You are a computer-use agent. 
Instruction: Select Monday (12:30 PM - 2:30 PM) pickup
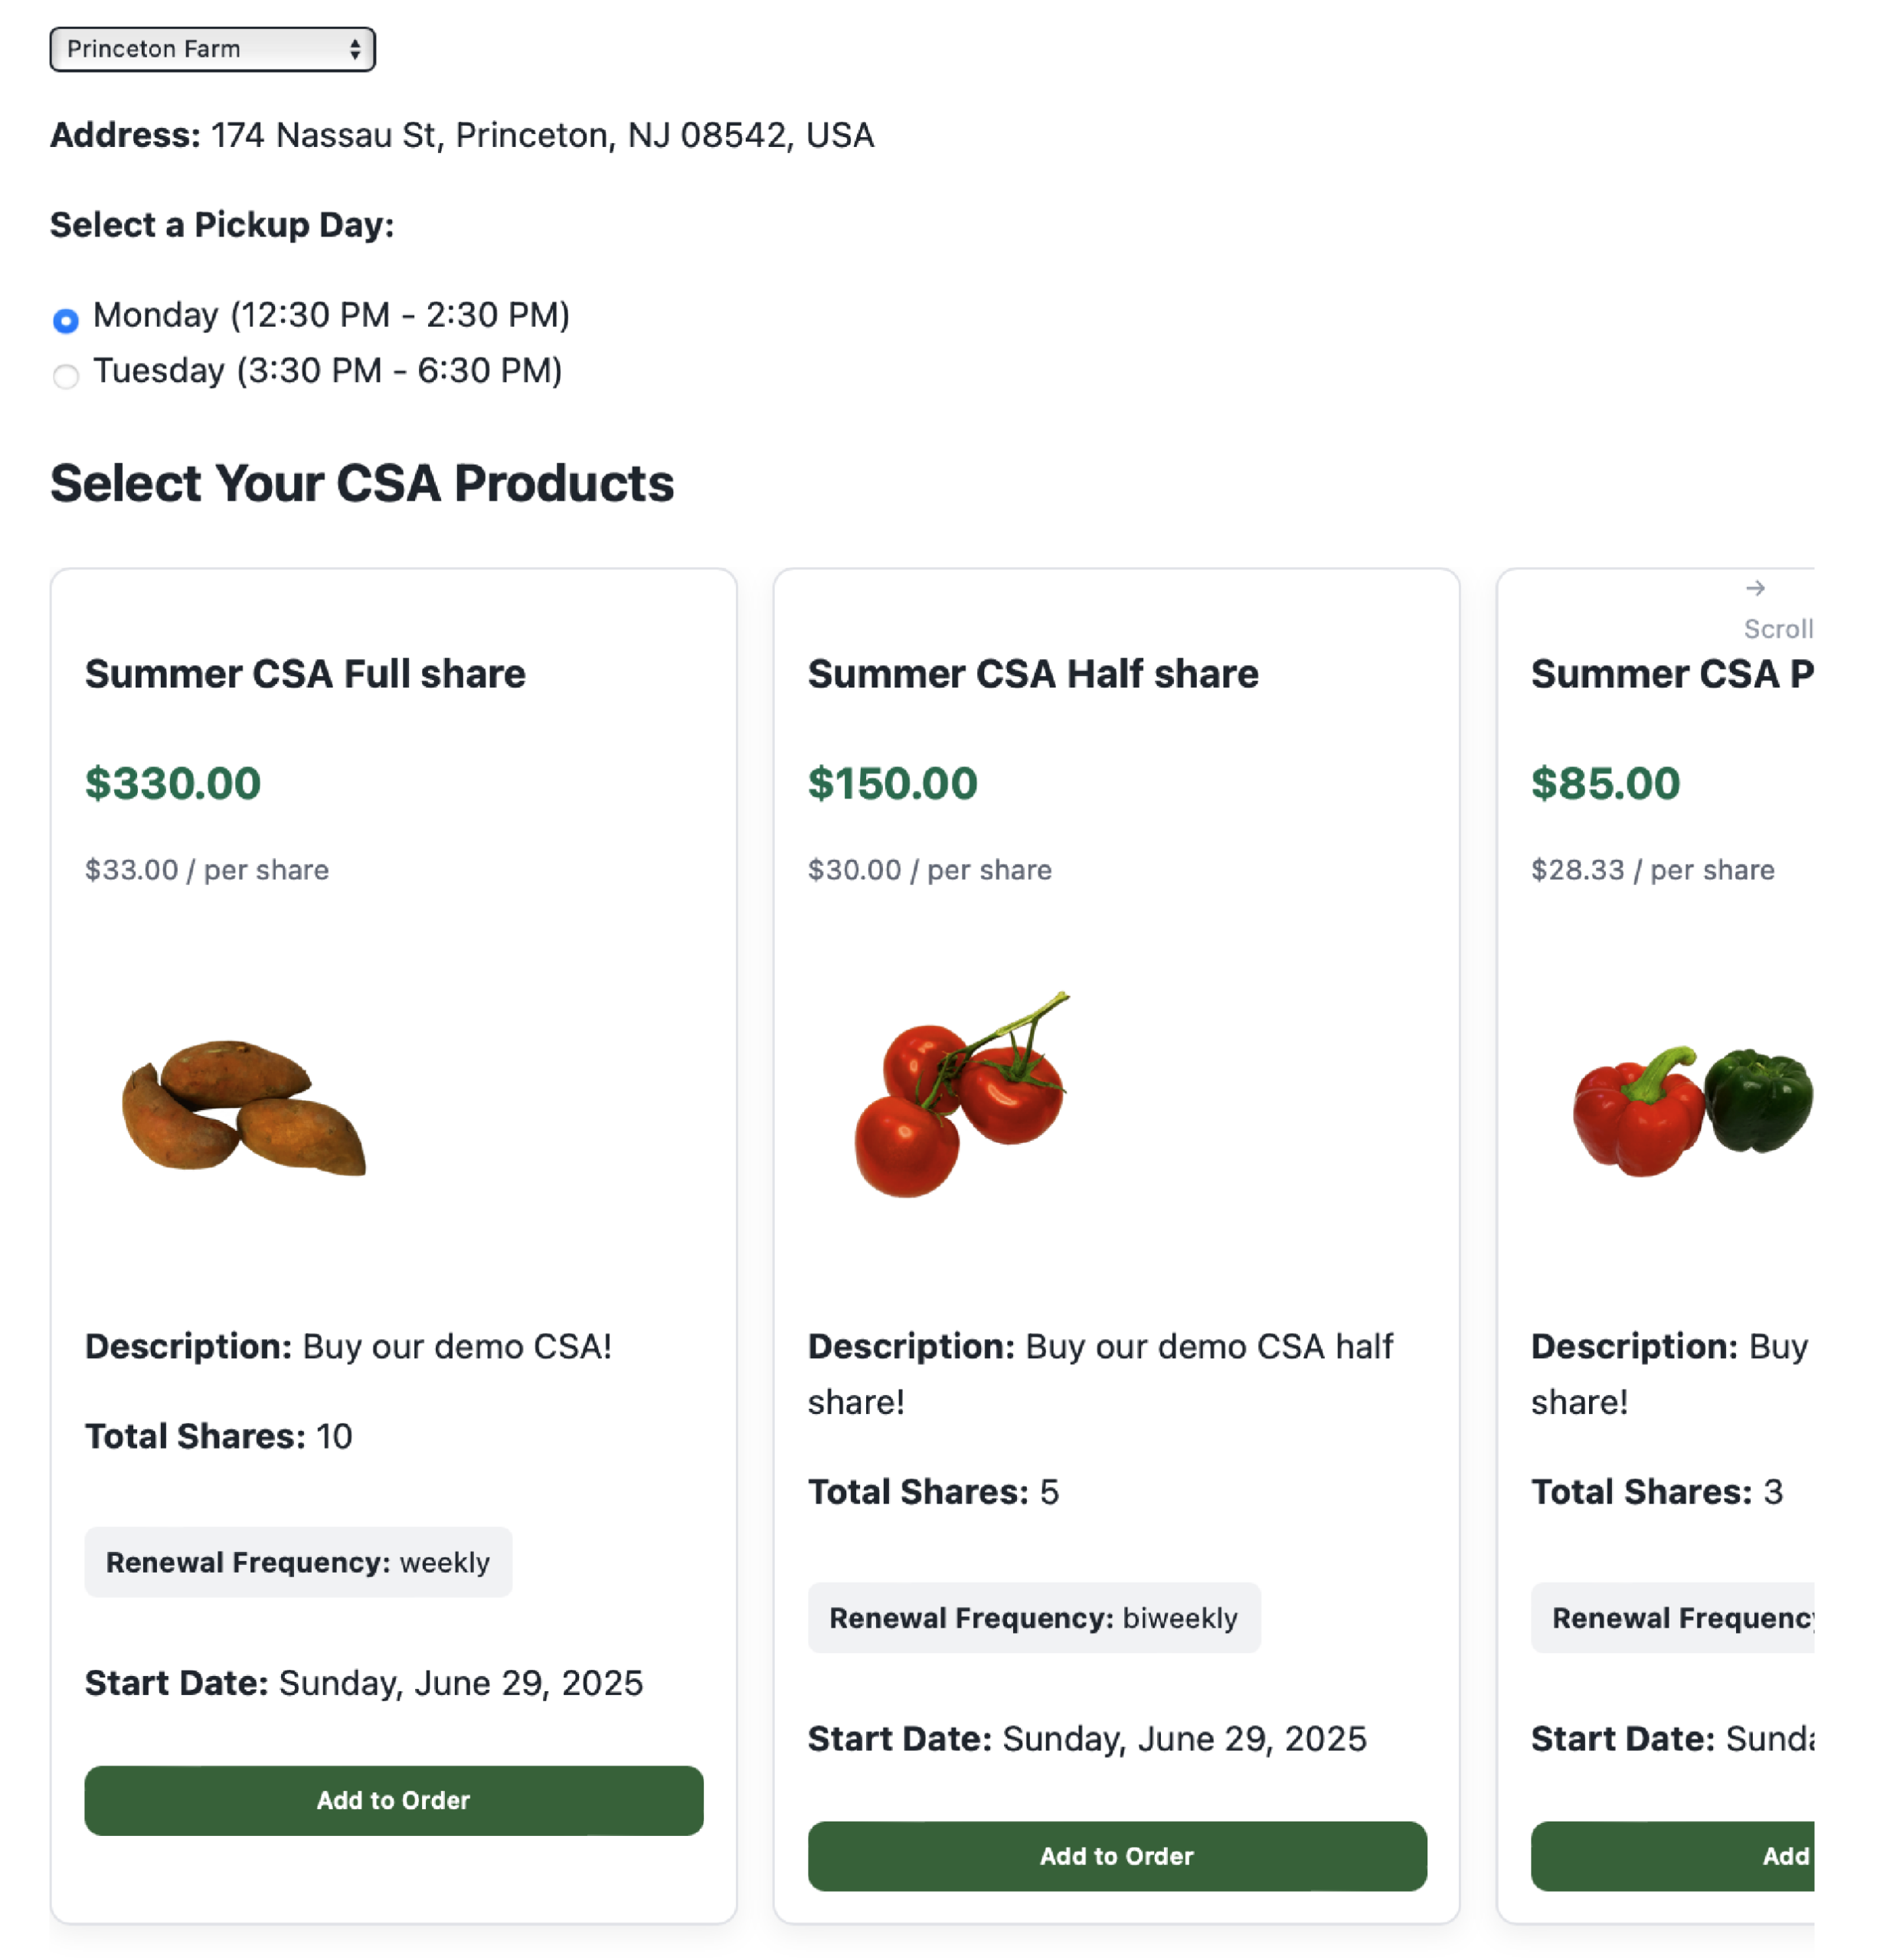pos(66,320)
